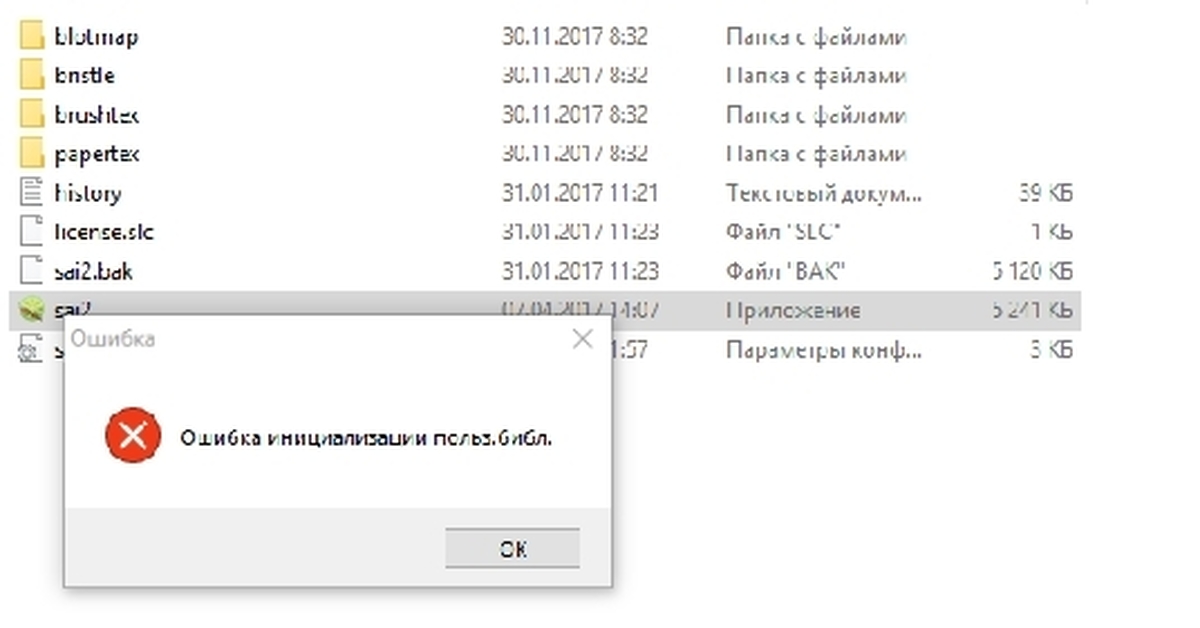Click the blotmap folder icon

(x=32, y=37)
